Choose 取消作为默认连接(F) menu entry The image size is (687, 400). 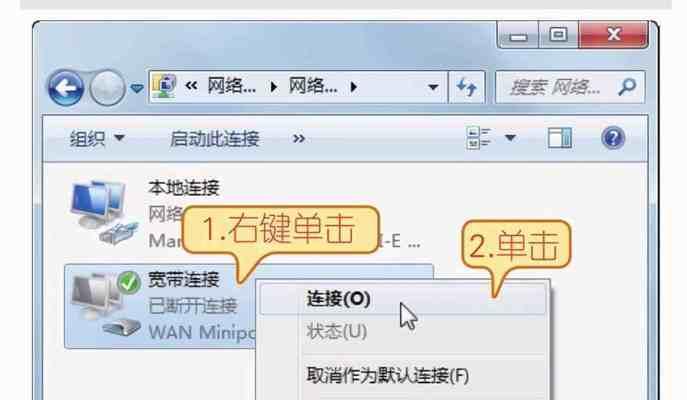[388, 375]
